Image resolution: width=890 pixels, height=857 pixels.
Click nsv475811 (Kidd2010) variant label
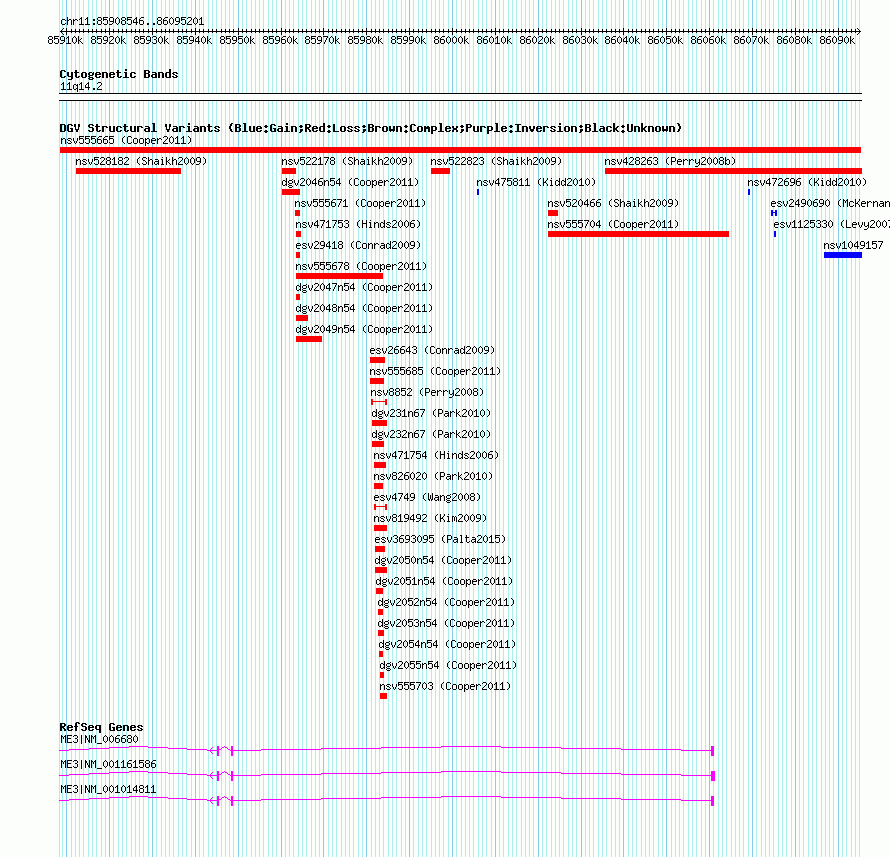pos(536,182)
